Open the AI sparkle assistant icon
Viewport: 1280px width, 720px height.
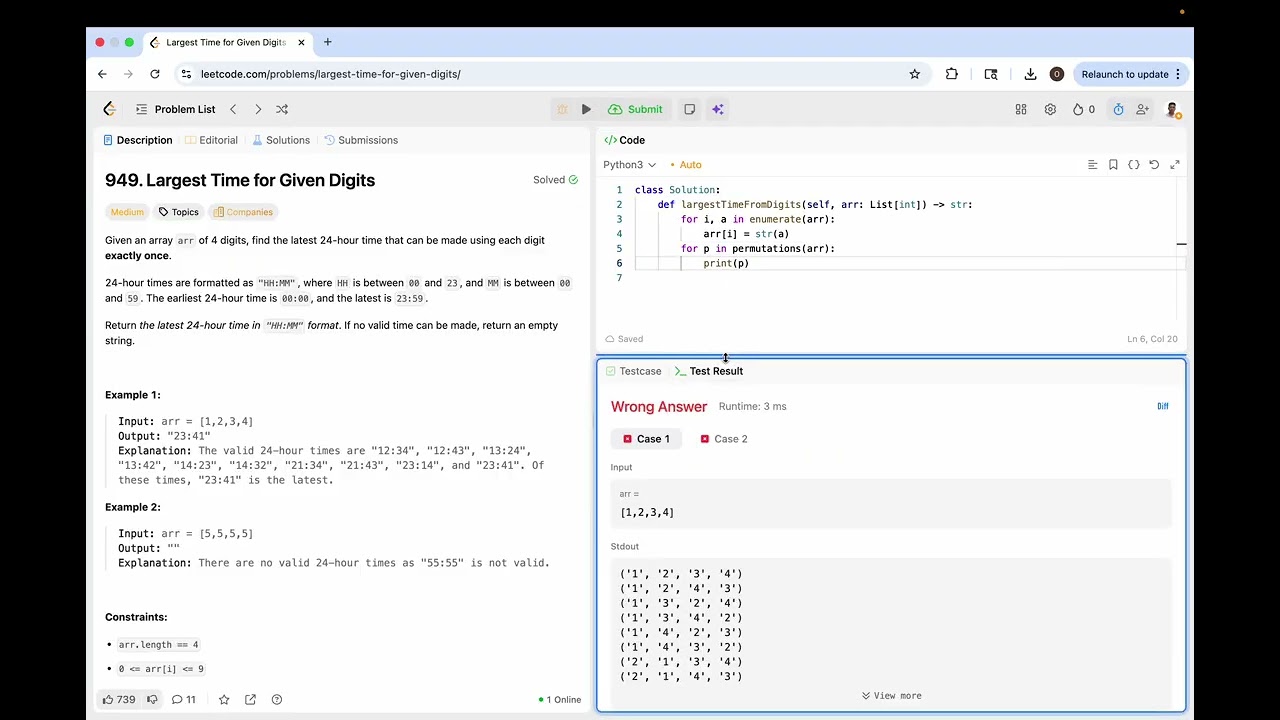[718, 109]
